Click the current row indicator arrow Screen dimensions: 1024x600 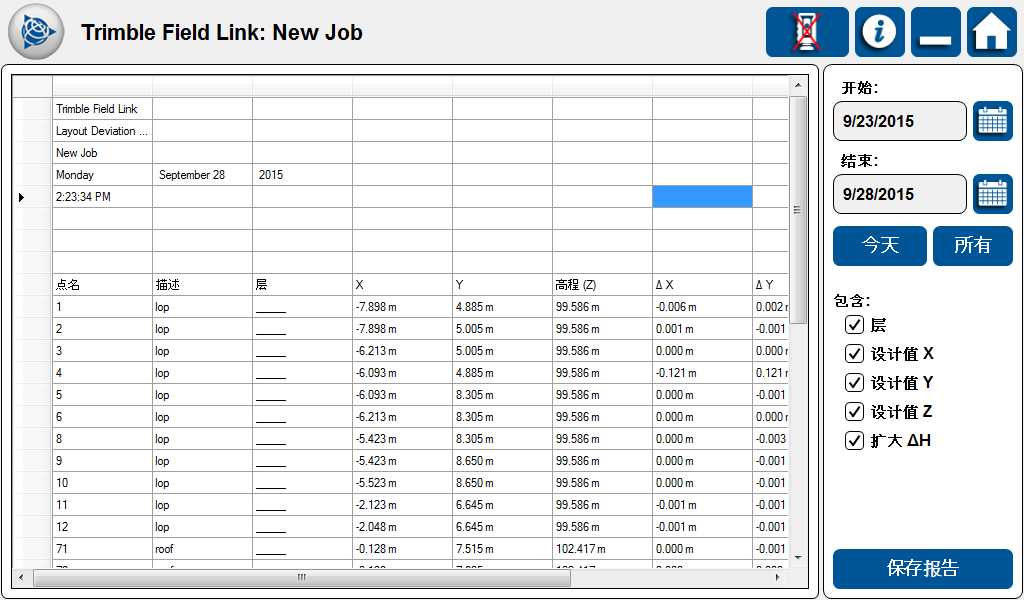[x=22, y=197]
